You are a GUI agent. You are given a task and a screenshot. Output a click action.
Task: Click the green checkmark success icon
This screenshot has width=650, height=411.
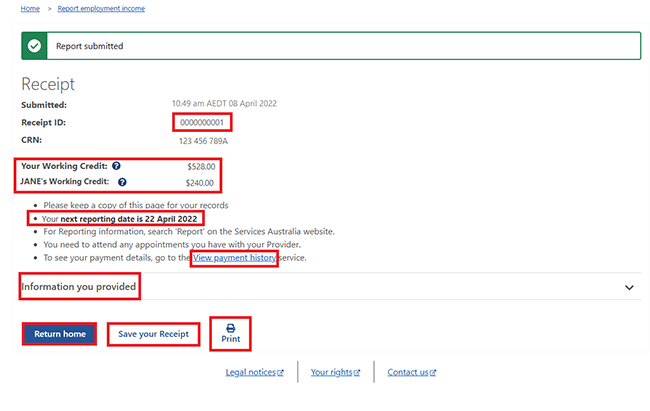point(35,46)
